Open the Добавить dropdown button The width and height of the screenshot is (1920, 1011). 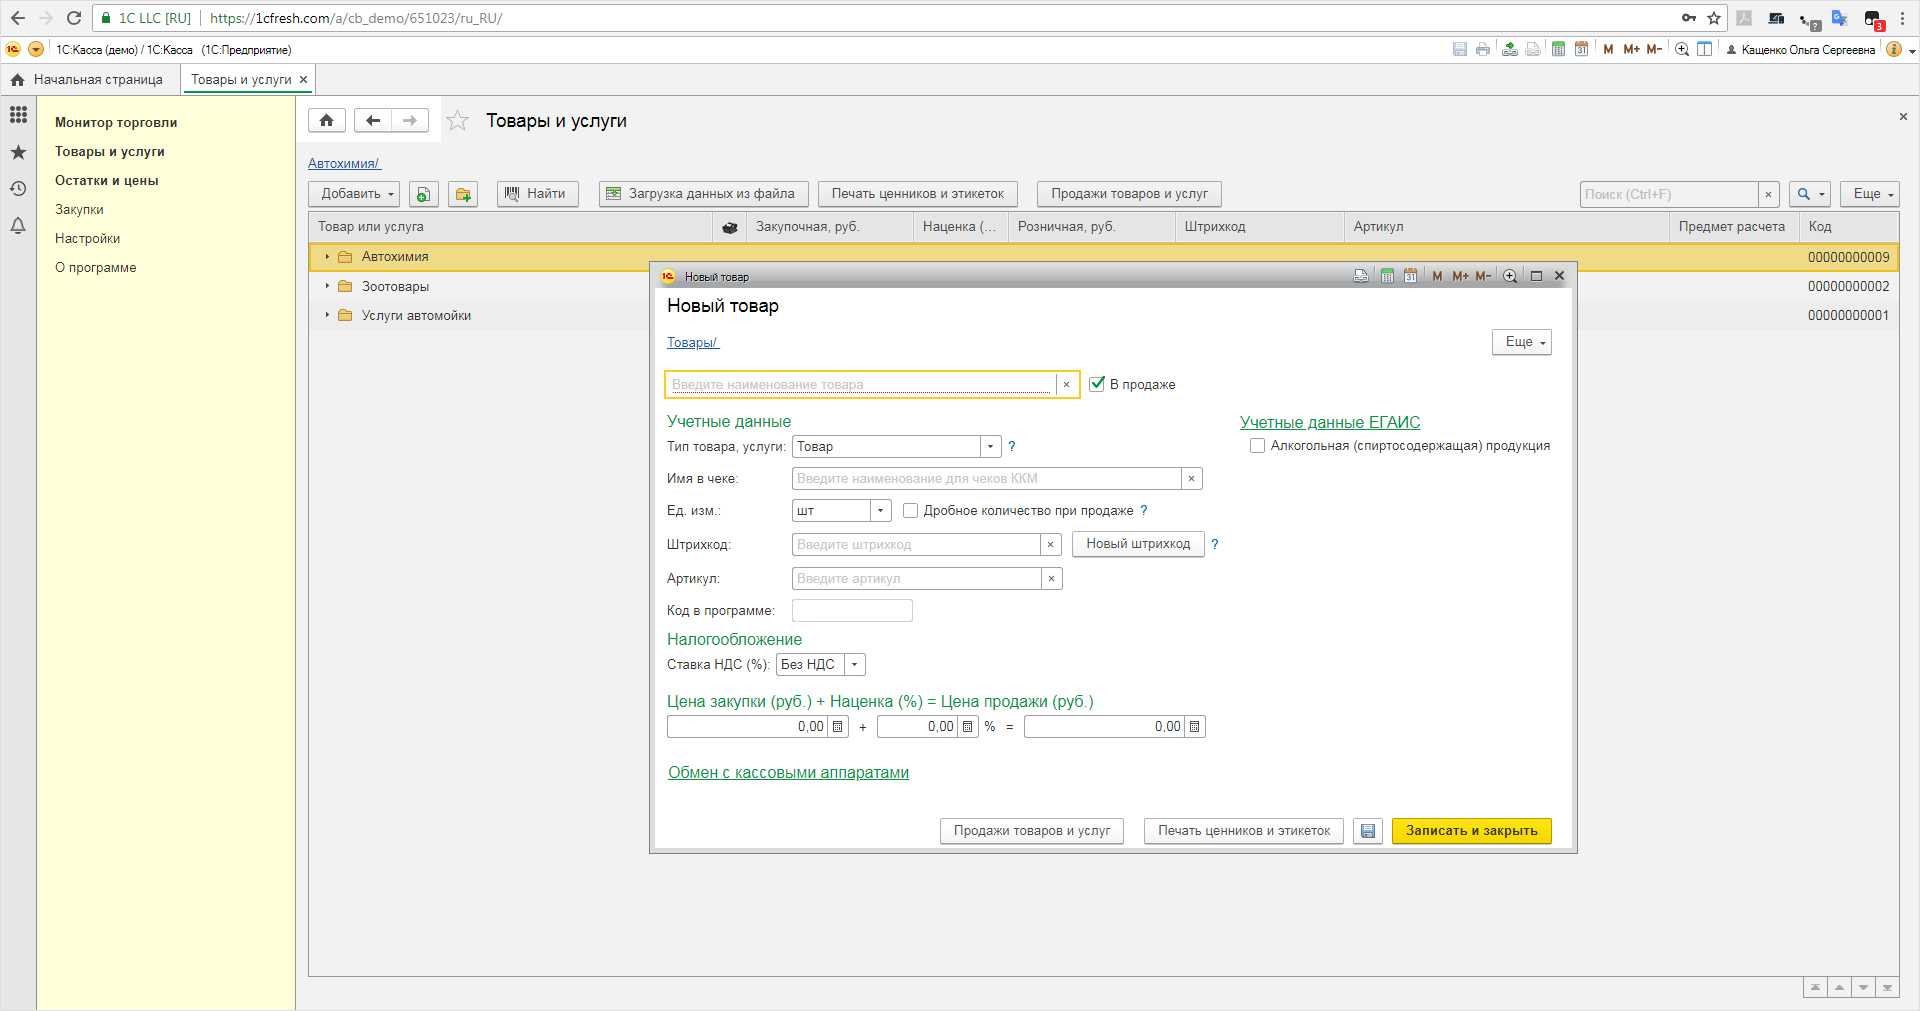tap(354, 194)
